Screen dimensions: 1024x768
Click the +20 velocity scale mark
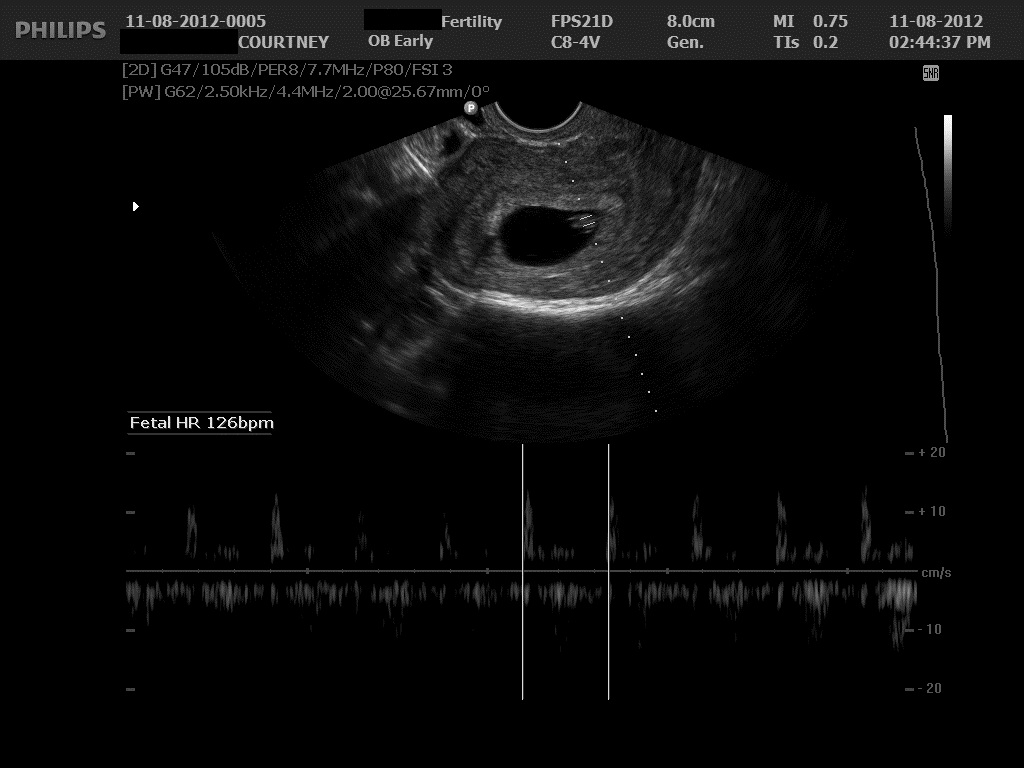930,452
